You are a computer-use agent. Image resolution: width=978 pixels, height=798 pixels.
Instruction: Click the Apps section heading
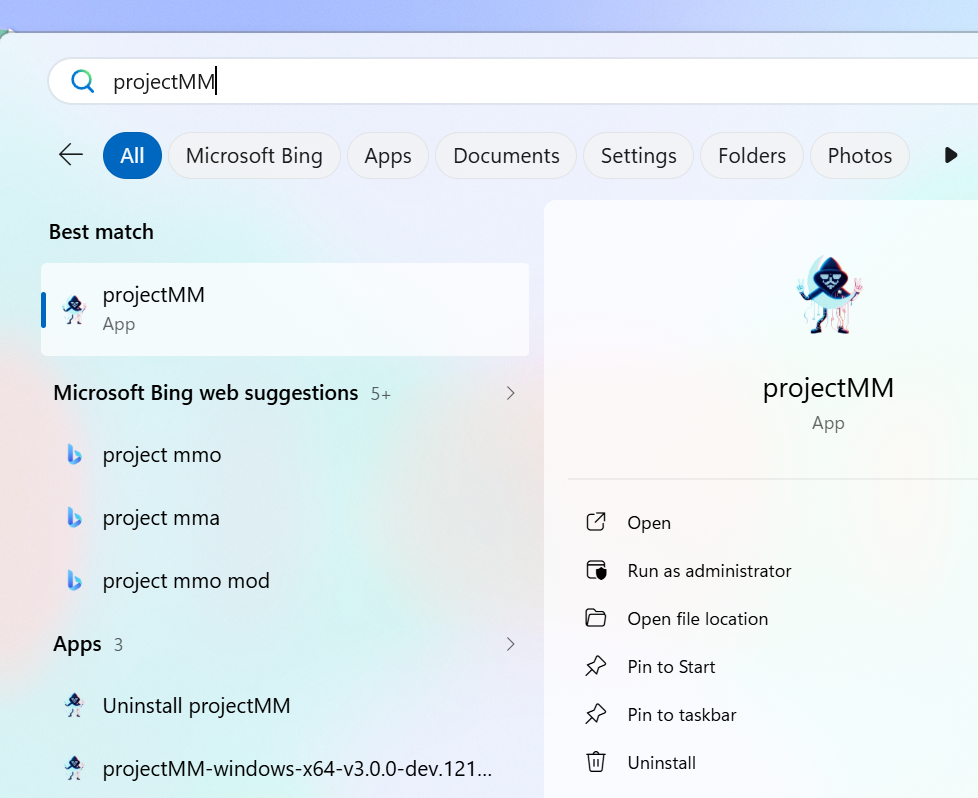[77, 644]
